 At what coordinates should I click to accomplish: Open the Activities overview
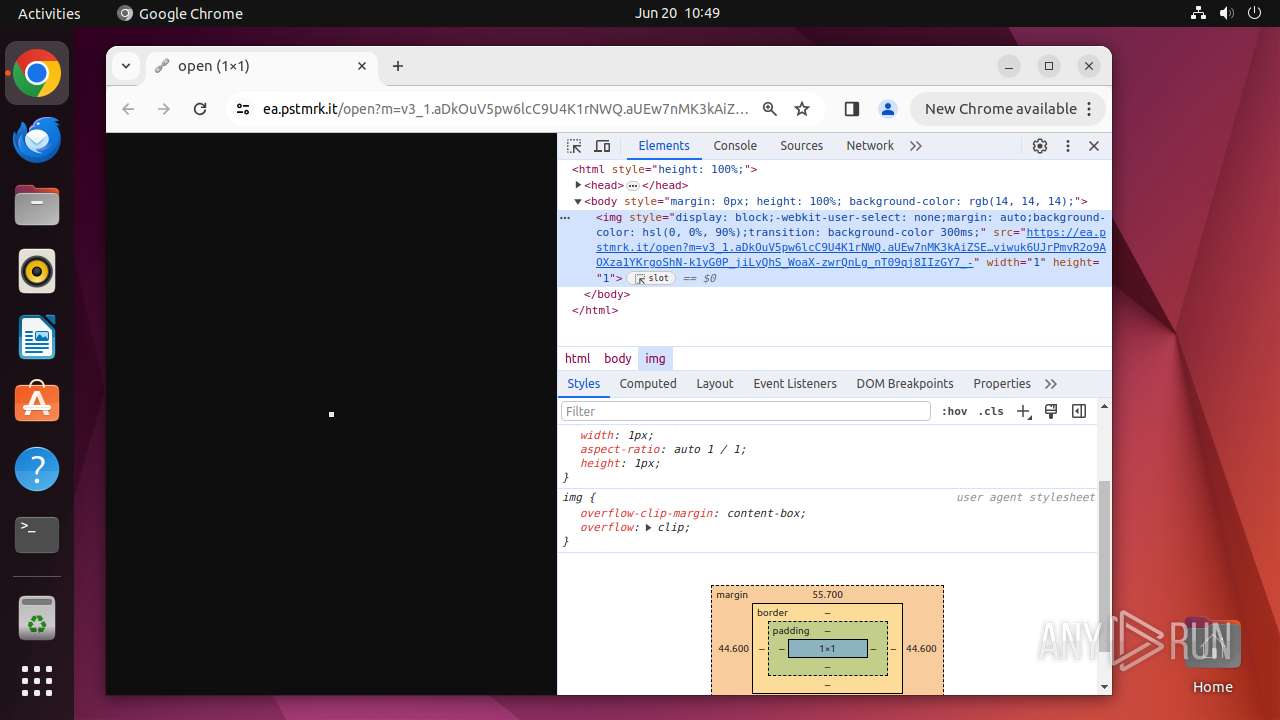coord(49,13)
